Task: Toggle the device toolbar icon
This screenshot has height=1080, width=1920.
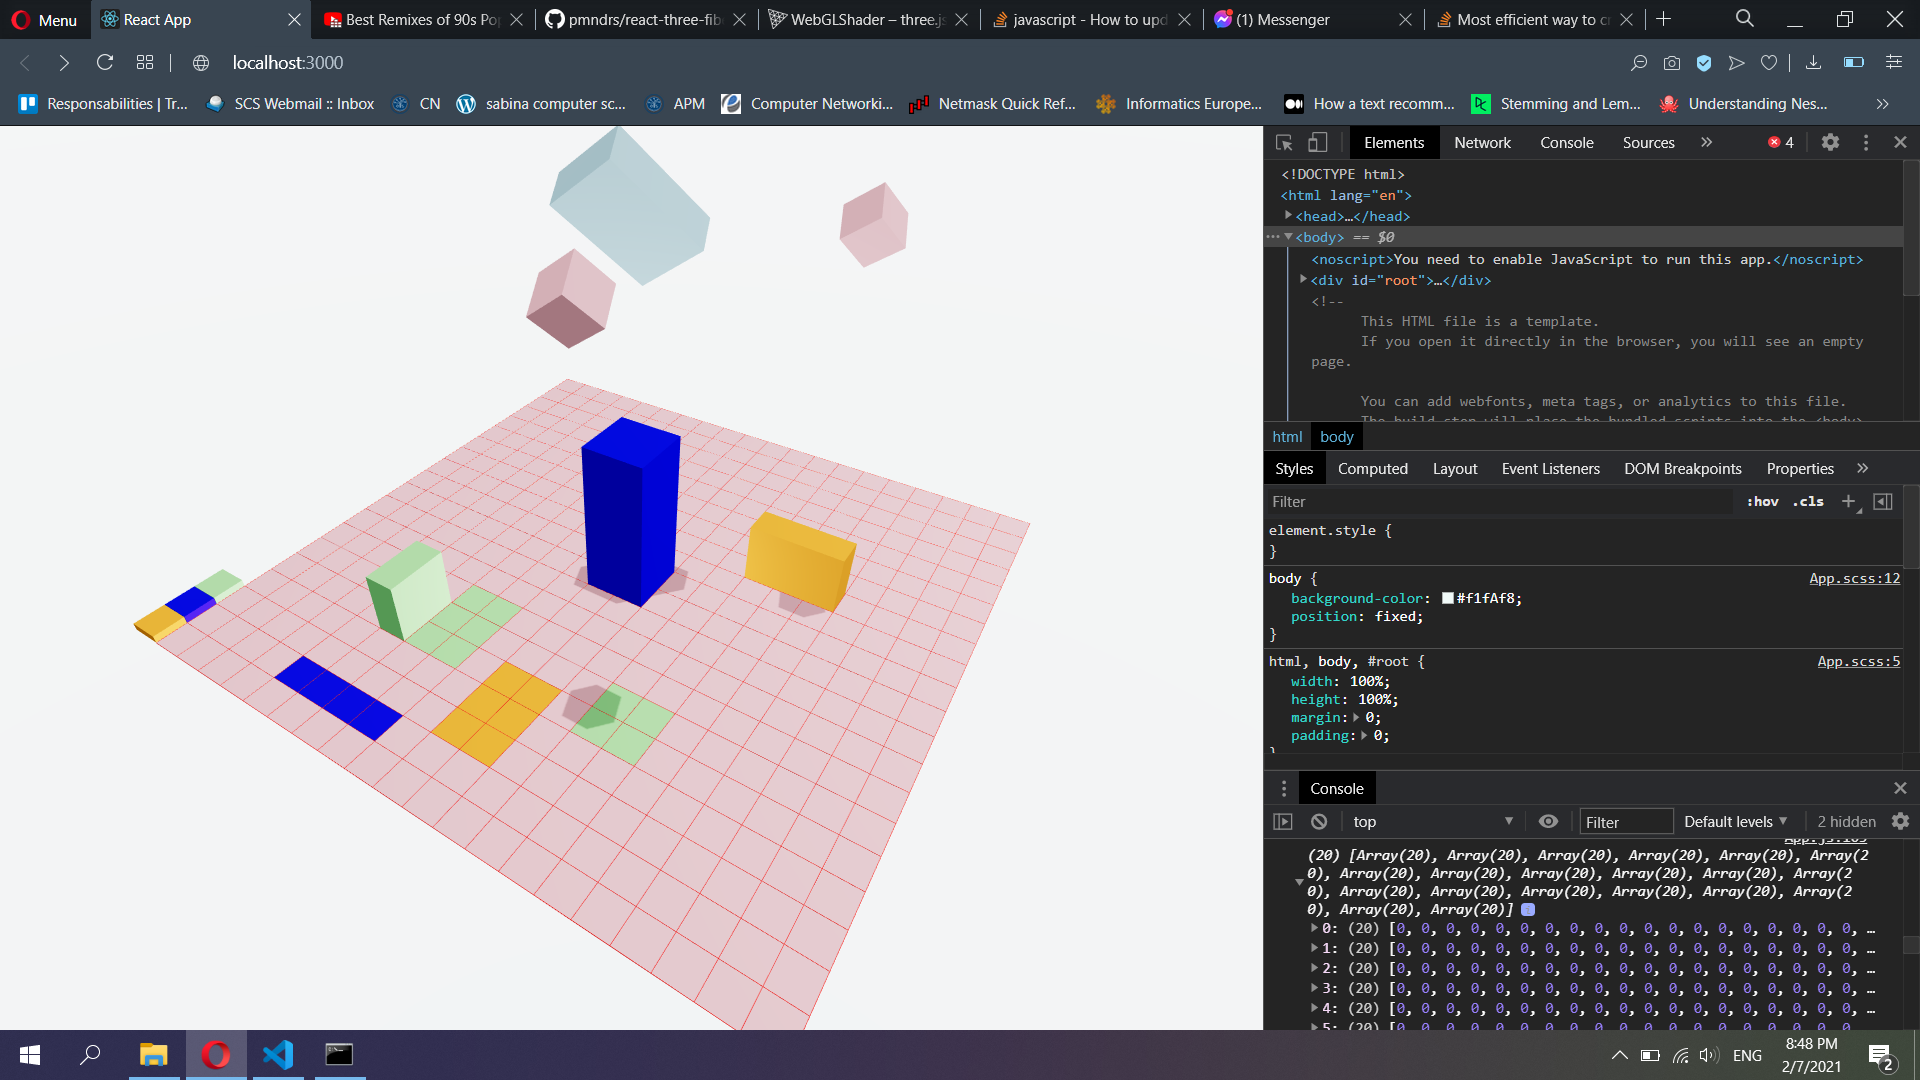Action: (1318, 143)
